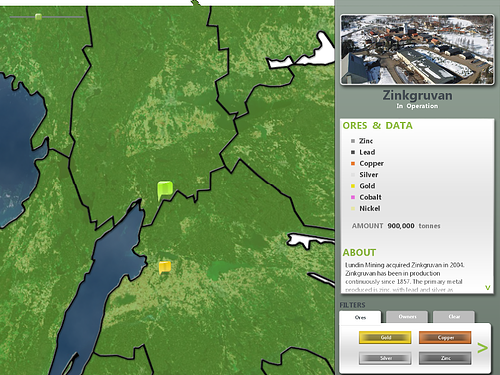Adjust the map zoom slider handle
Image resolution: width=500 pixels, height=375 pixels.
tap(38, 17)
